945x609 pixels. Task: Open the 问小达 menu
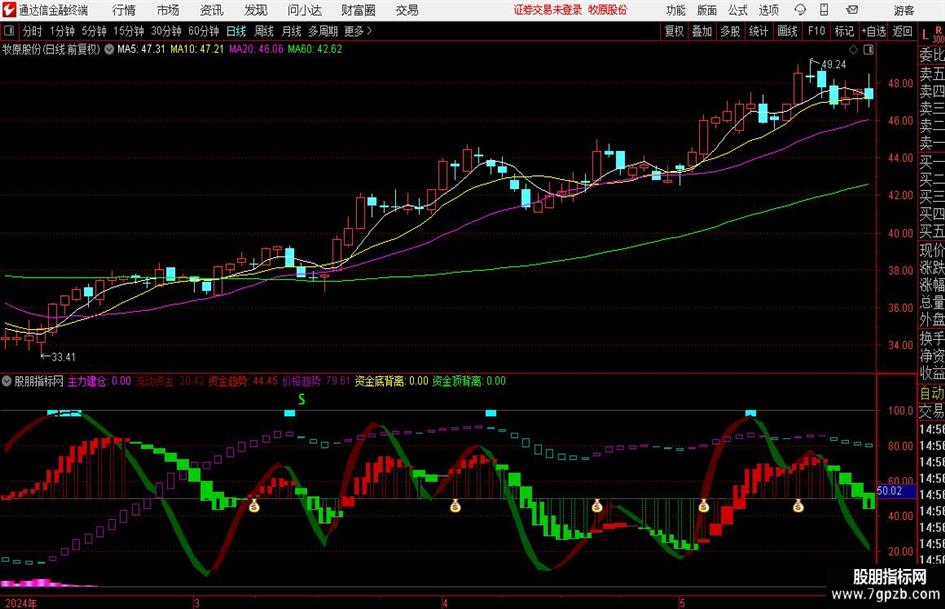coord(304,10)
